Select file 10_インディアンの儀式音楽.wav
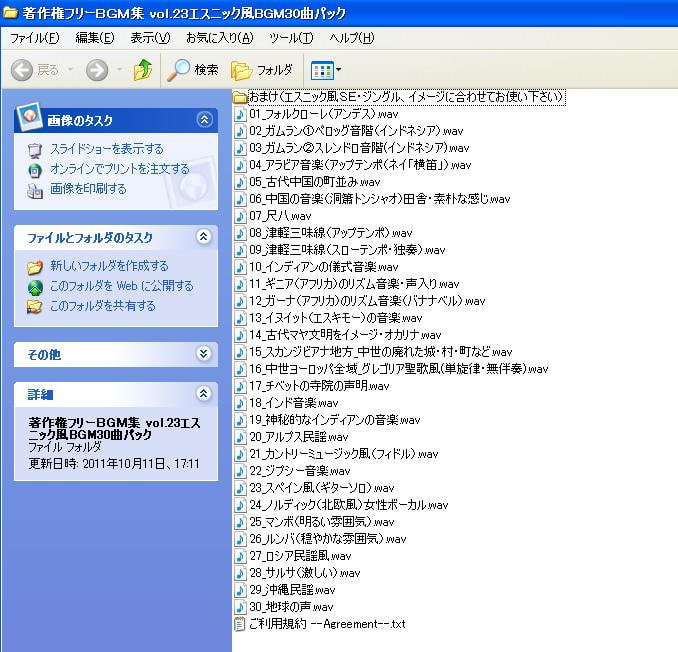This screenshot has height=652, width=678. coord(324,267)
